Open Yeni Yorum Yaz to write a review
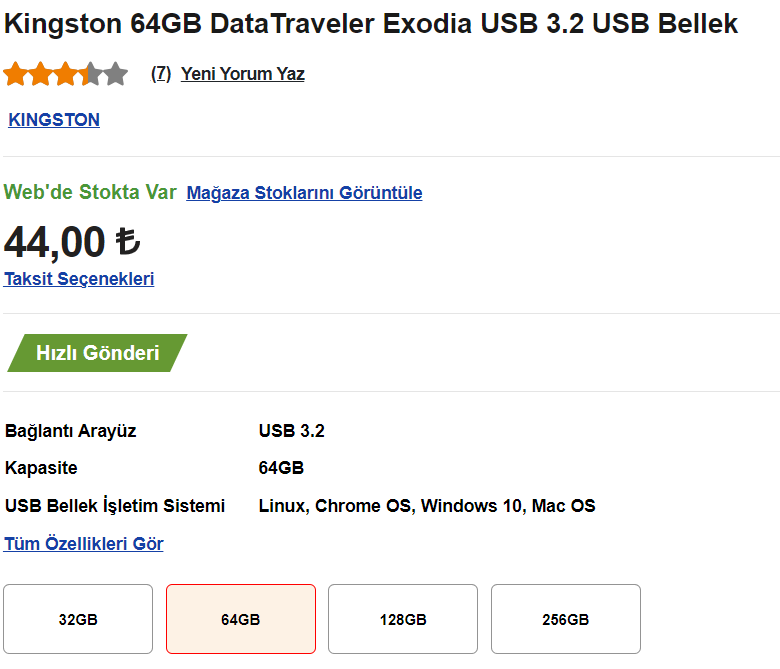Screen dimensions: 780x669 pos(242,74)
